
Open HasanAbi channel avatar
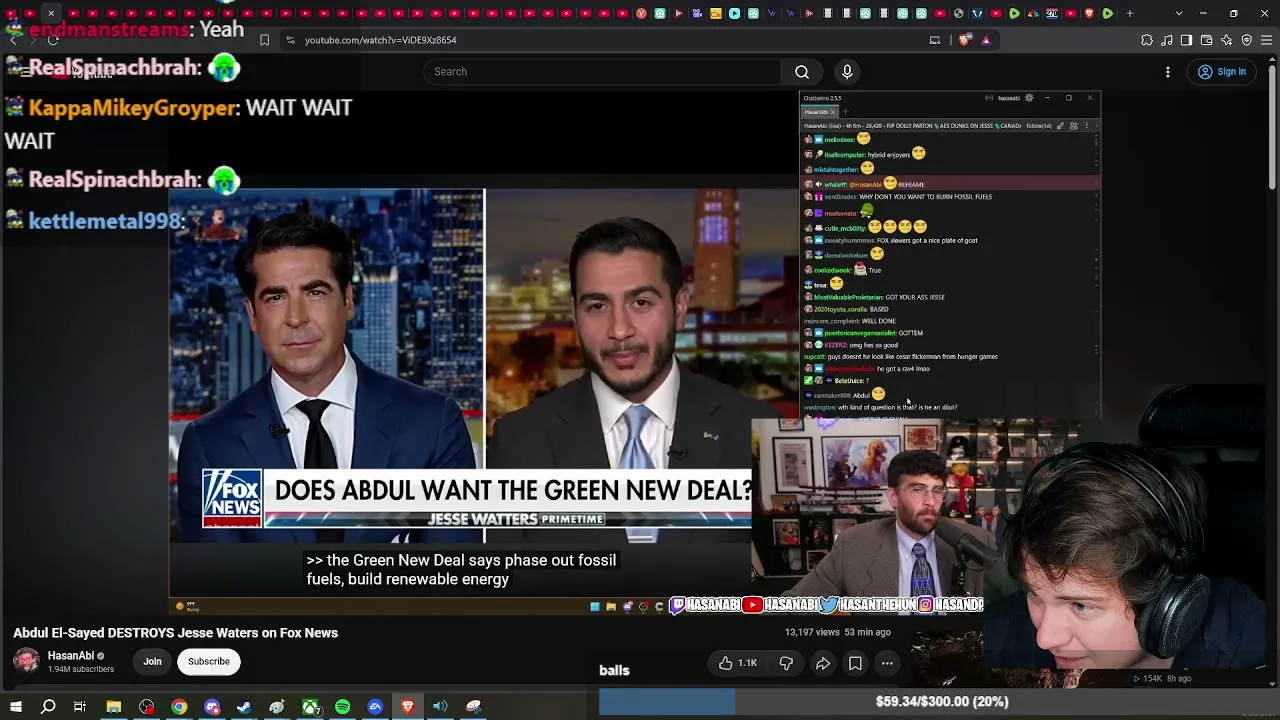click(26, 661)
